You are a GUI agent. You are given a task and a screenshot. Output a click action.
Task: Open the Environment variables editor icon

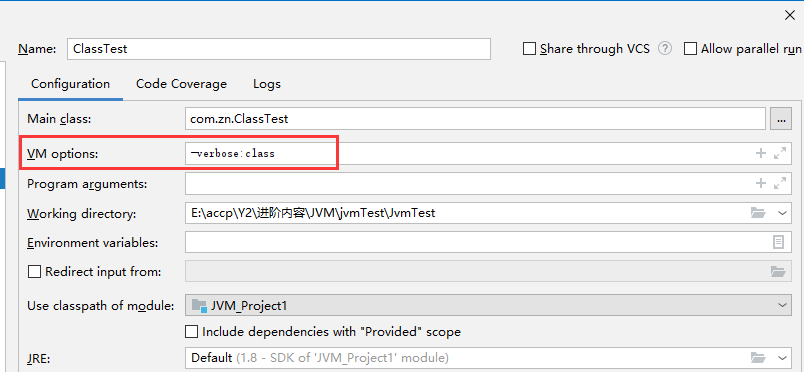(778, 242)
